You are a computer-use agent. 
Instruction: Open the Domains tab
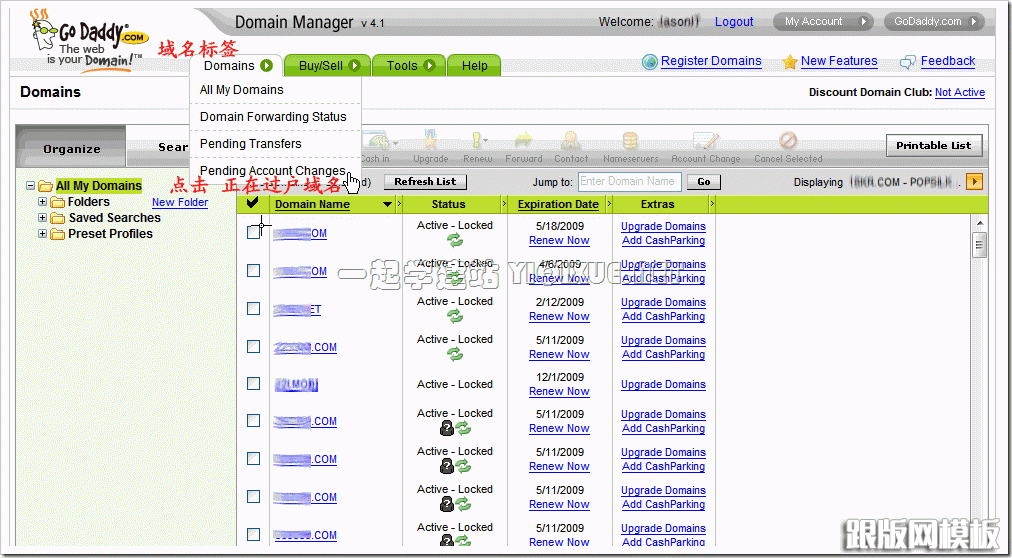(x=237, y=66)
